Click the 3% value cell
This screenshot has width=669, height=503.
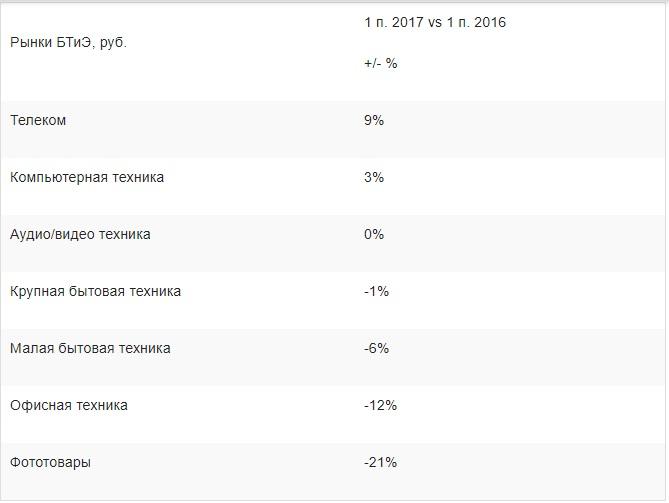374,178
